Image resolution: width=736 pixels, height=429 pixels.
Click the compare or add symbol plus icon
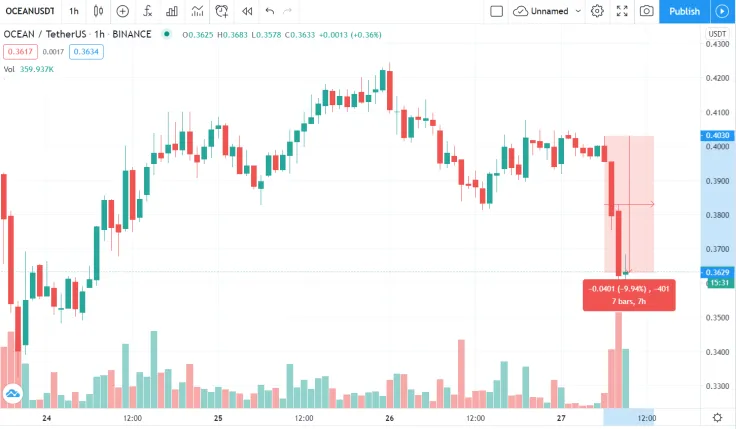click(x=123, y=11)
